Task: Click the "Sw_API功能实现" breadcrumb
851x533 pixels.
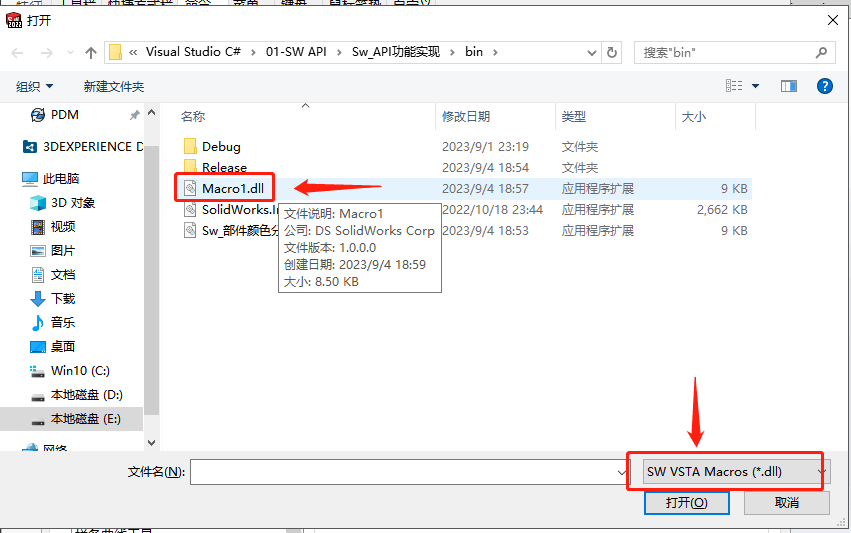Action: (396, 52)
